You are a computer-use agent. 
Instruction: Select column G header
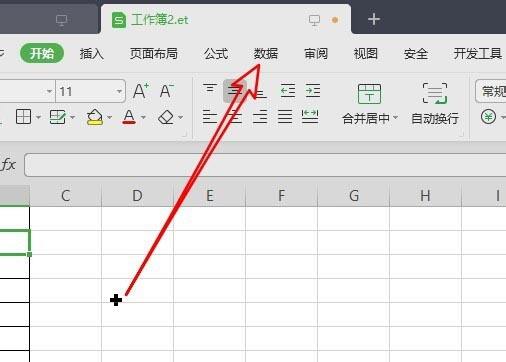tap(353, 195)
